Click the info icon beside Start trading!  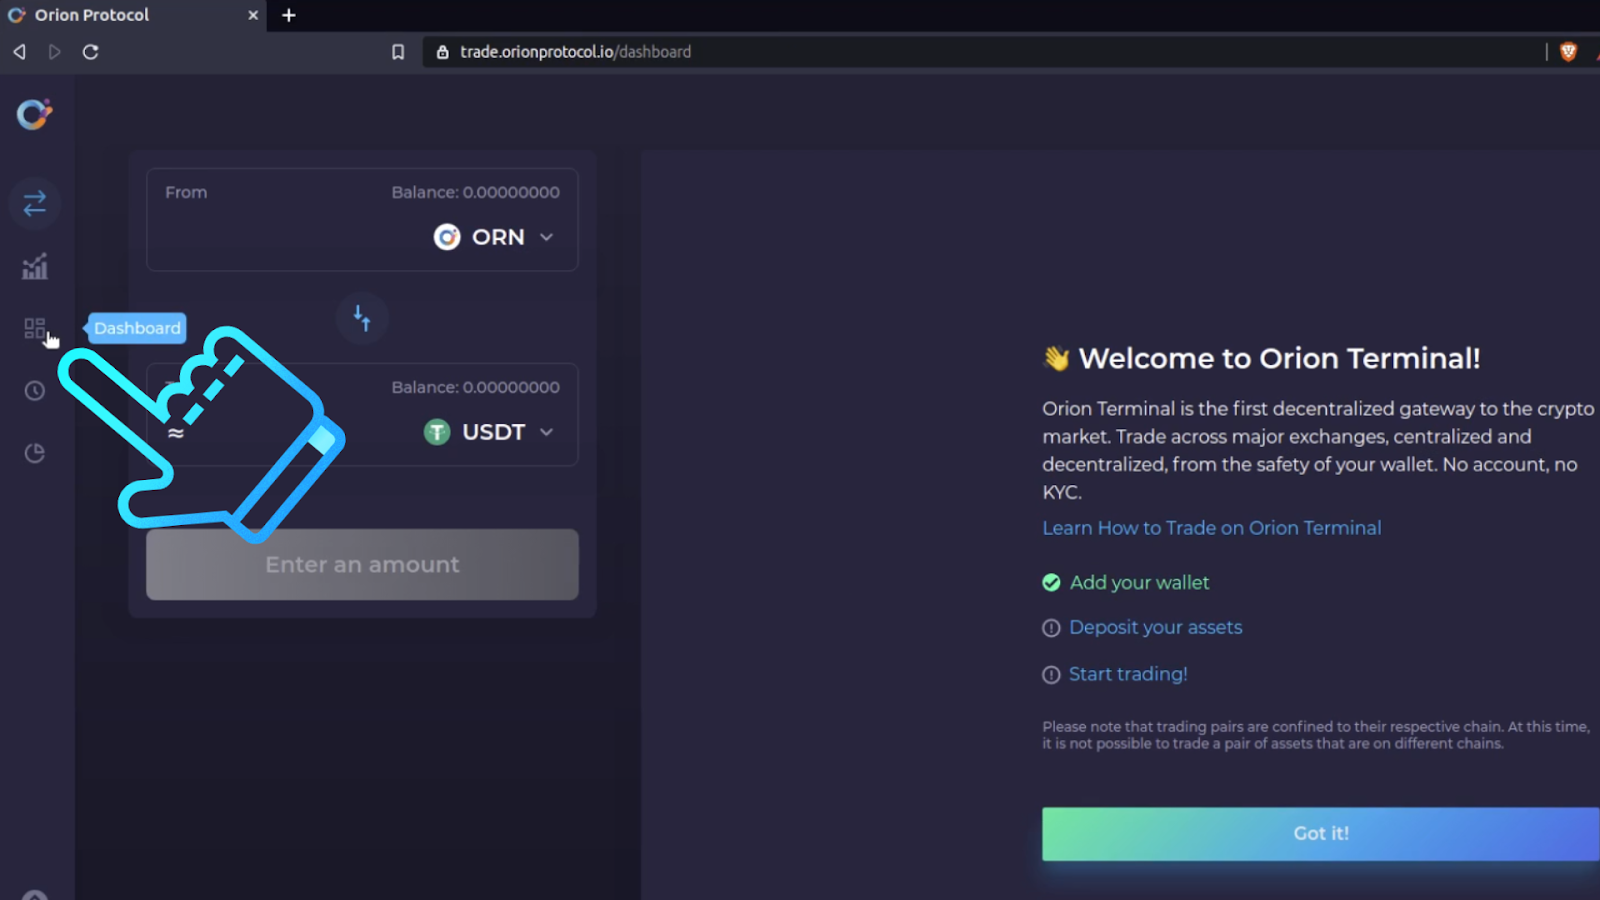click(x=1051, y=675)
